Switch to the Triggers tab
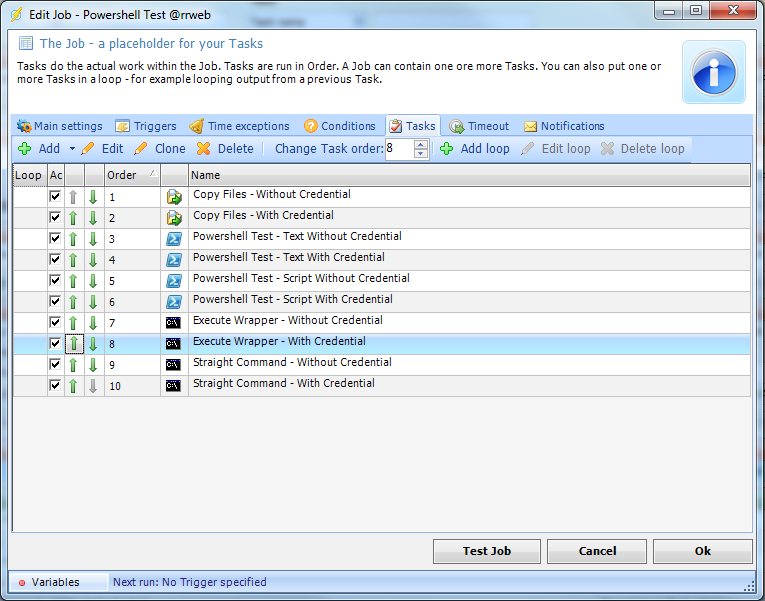 (145, 126)
